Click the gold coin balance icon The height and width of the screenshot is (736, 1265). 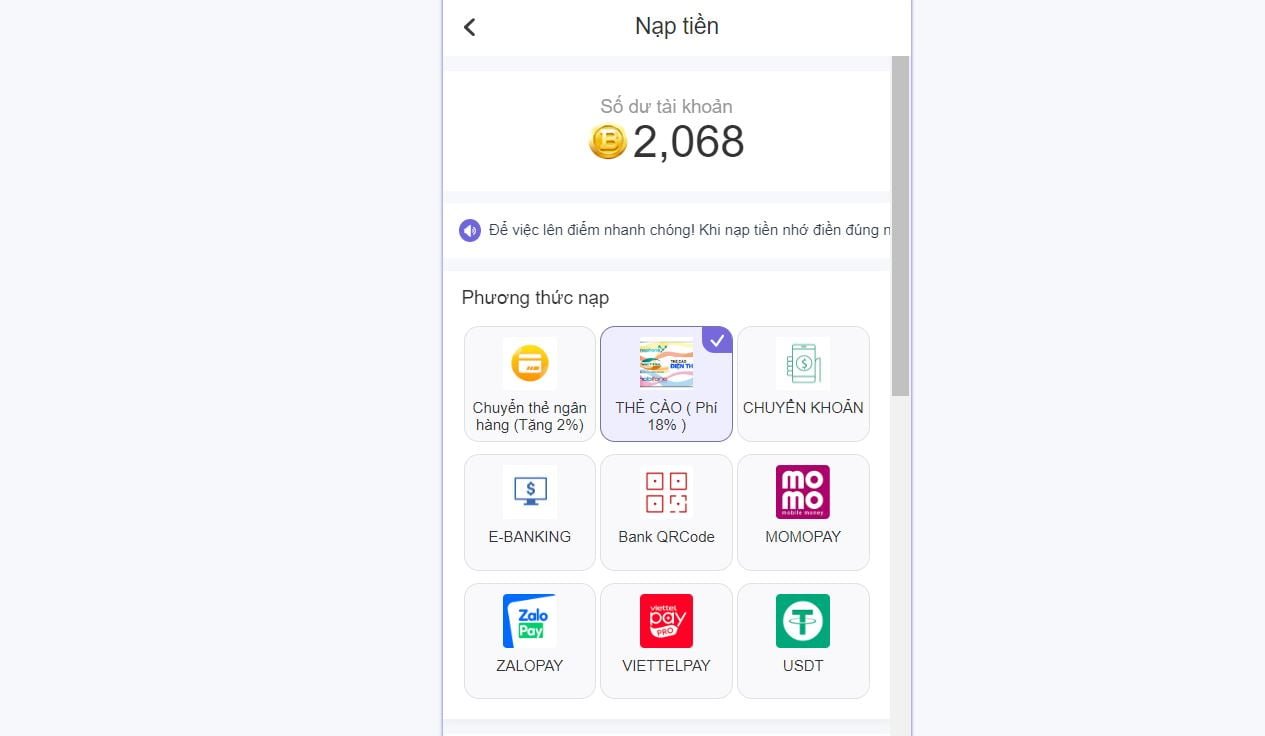607,142
